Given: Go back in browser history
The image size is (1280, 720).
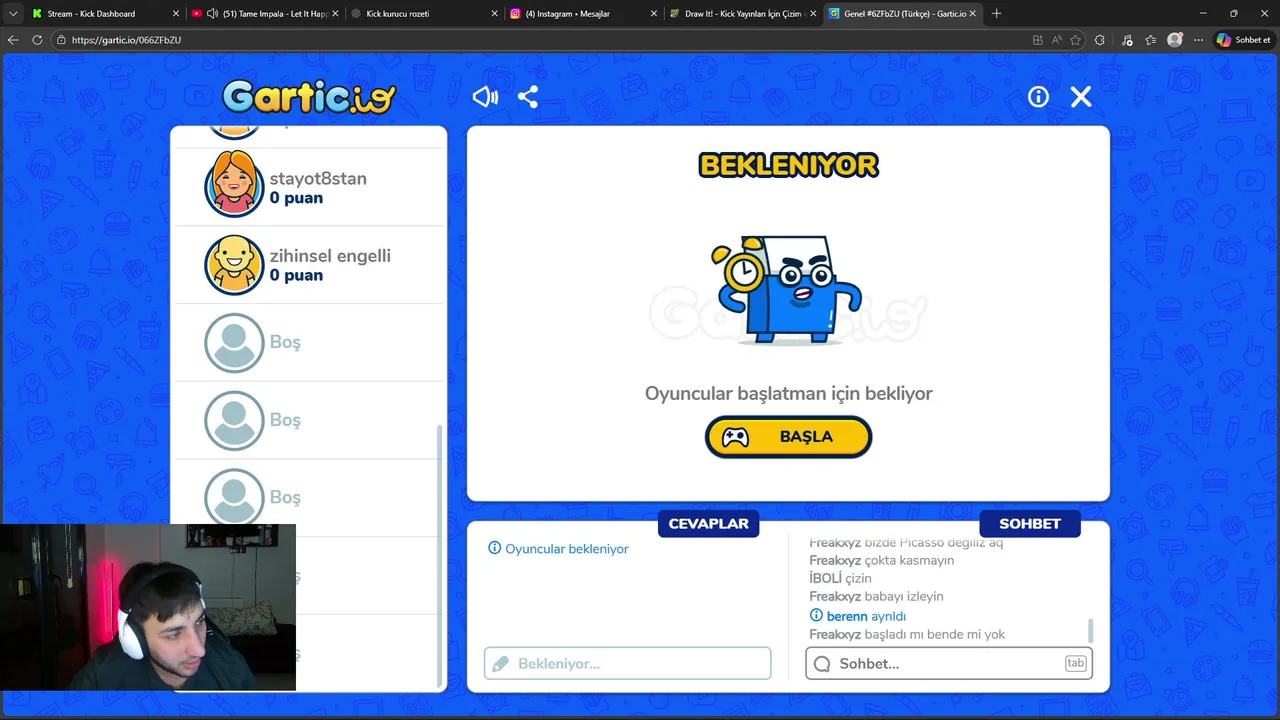Looking at the screenshot, I should (x=13, y=40).
